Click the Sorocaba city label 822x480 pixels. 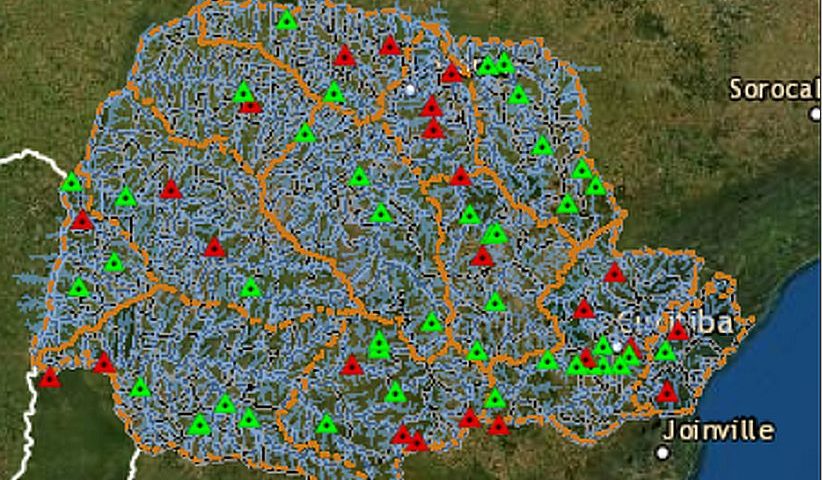(x=773, y=89)
